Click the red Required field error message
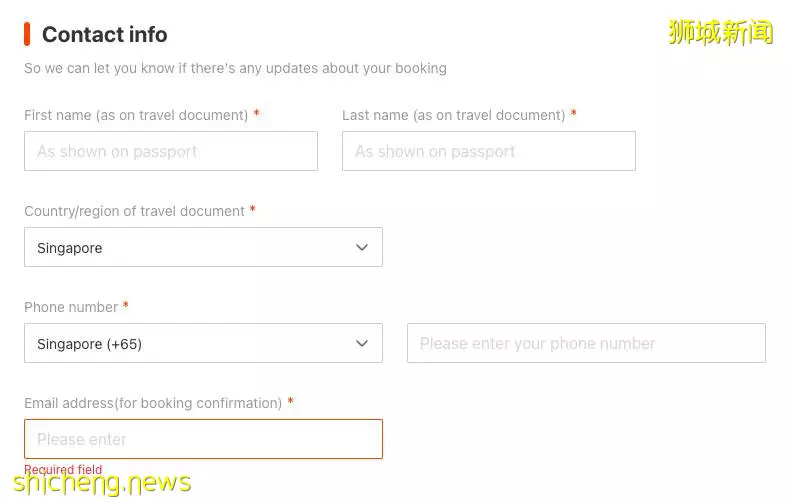788x502 pixels. [x=63, y=469]
